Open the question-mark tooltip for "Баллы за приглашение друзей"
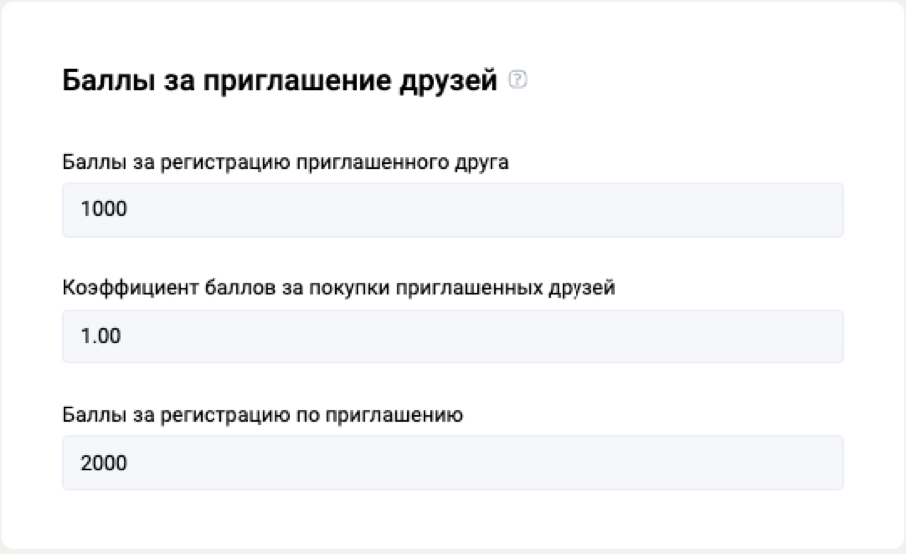Viewport: 906px width, 554px height. pos(516,81)
